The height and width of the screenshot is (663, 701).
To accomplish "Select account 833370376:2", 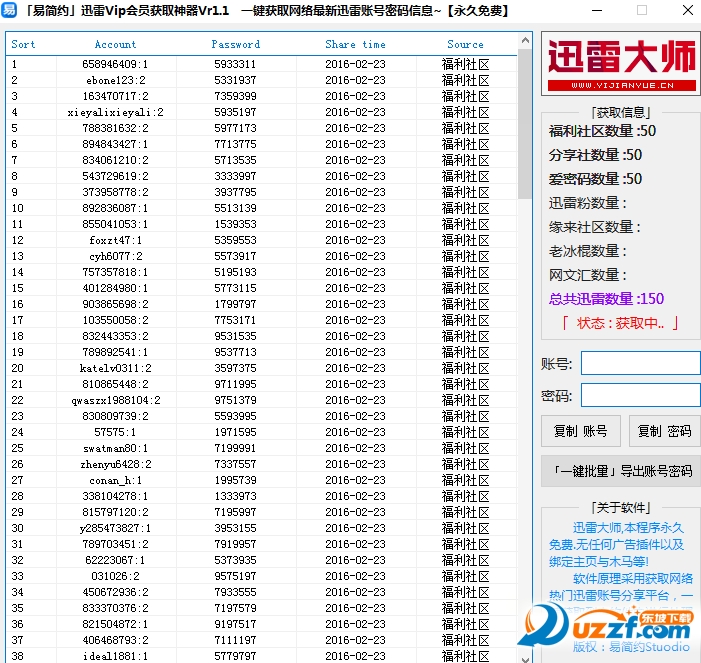I will click(x=115, y=608).
